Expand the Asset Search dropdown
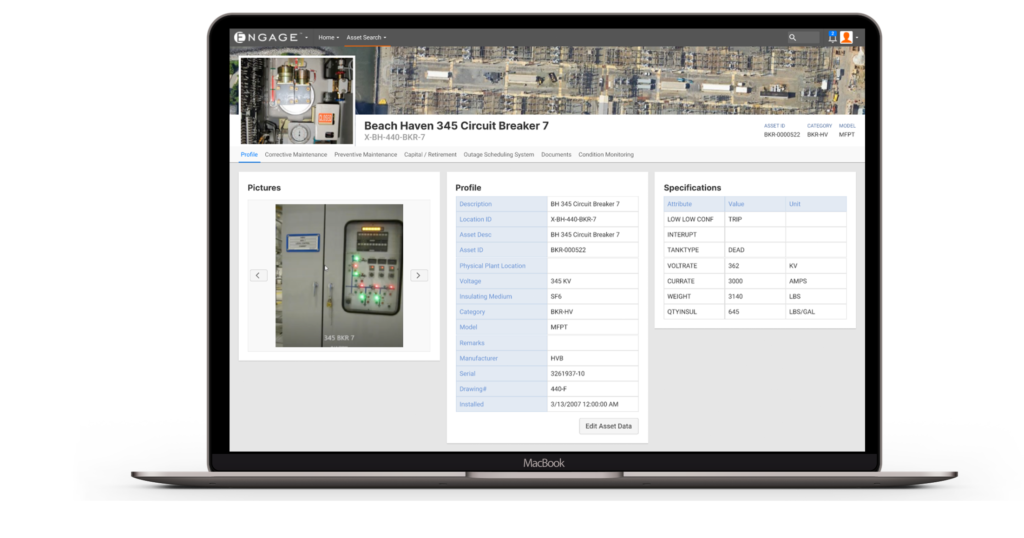The height and width of the screenshot is (538, 1024). tap(366, 37)
